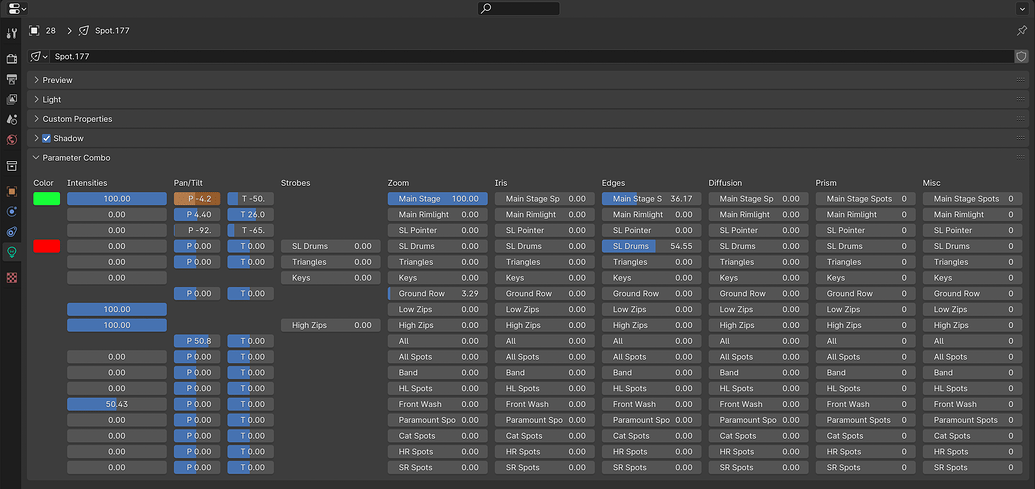Click the red color swatch

point(47,246)
